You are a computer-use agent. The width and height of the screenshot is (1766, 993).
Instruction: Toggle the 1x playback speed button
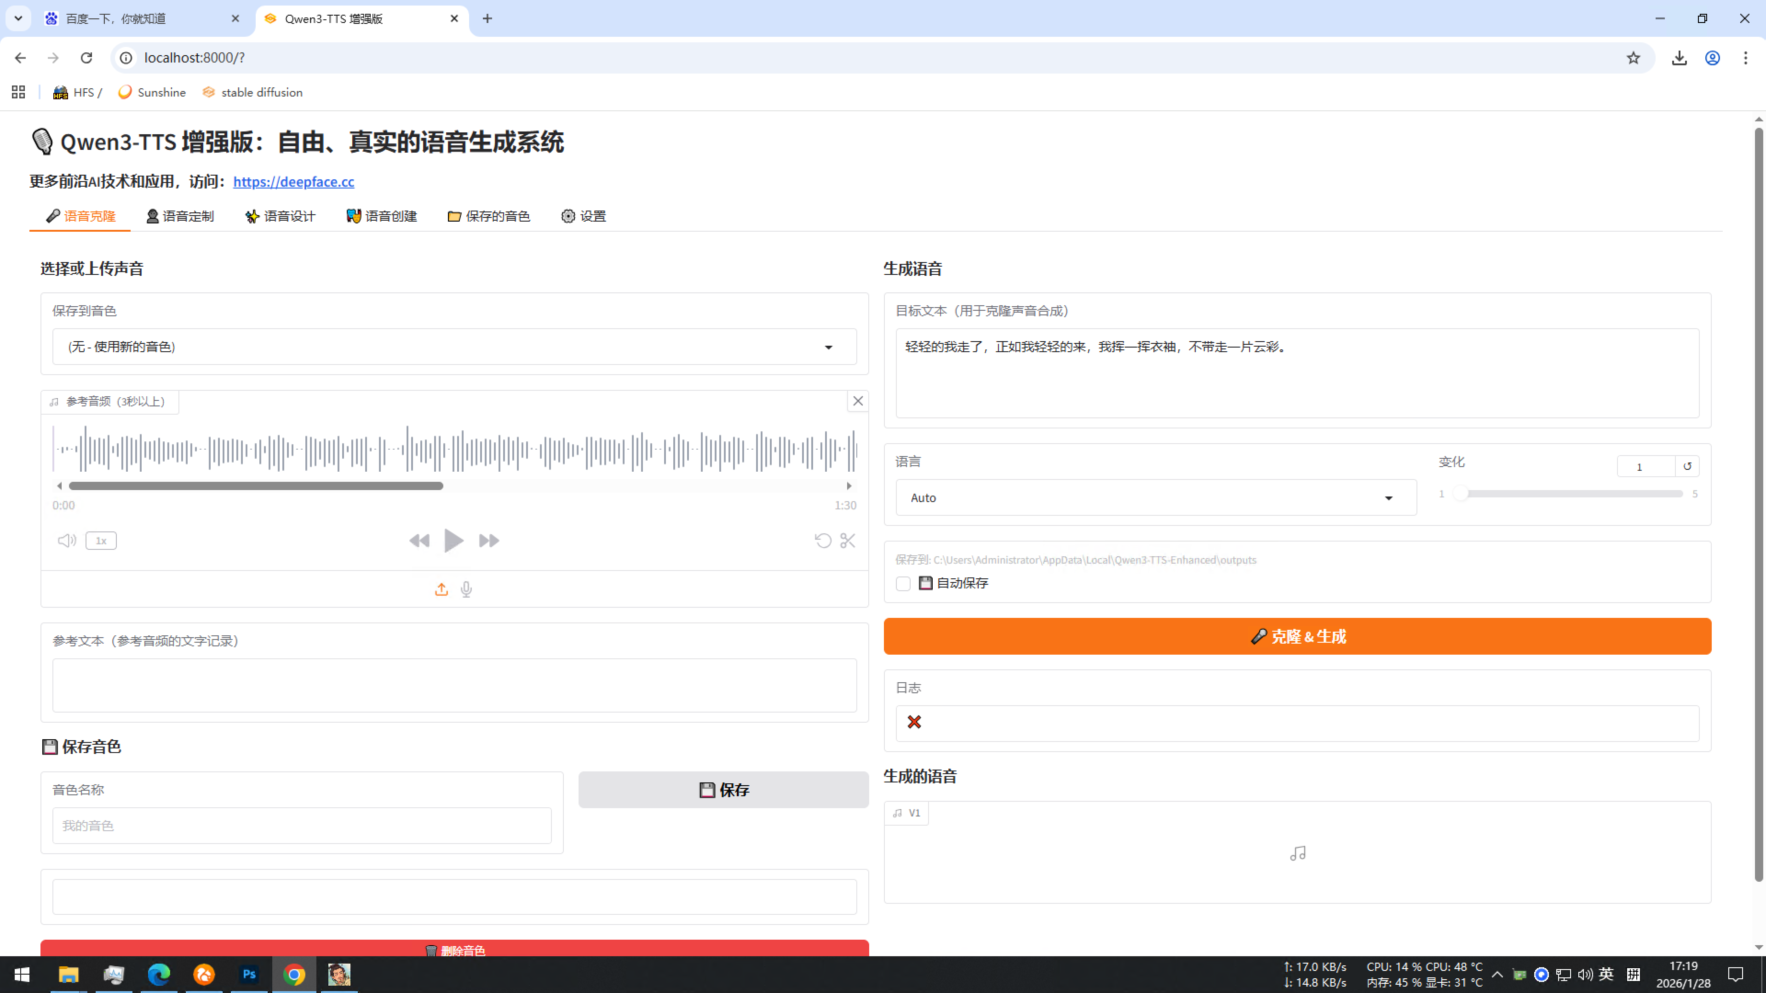pos(101,541)
